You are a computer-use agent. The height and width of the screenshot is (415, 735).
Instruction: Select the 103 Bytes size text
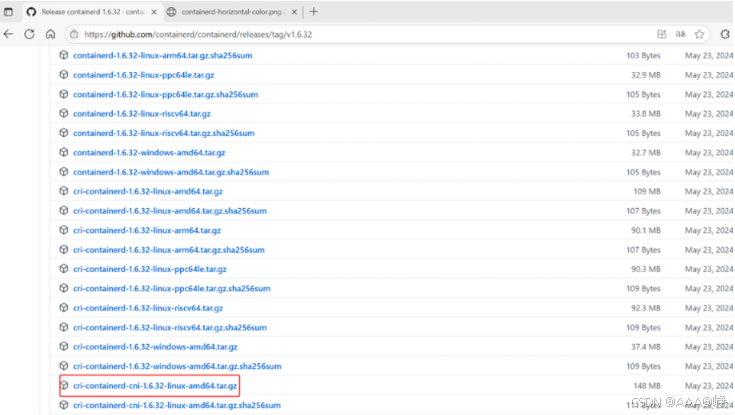[644, 55]
